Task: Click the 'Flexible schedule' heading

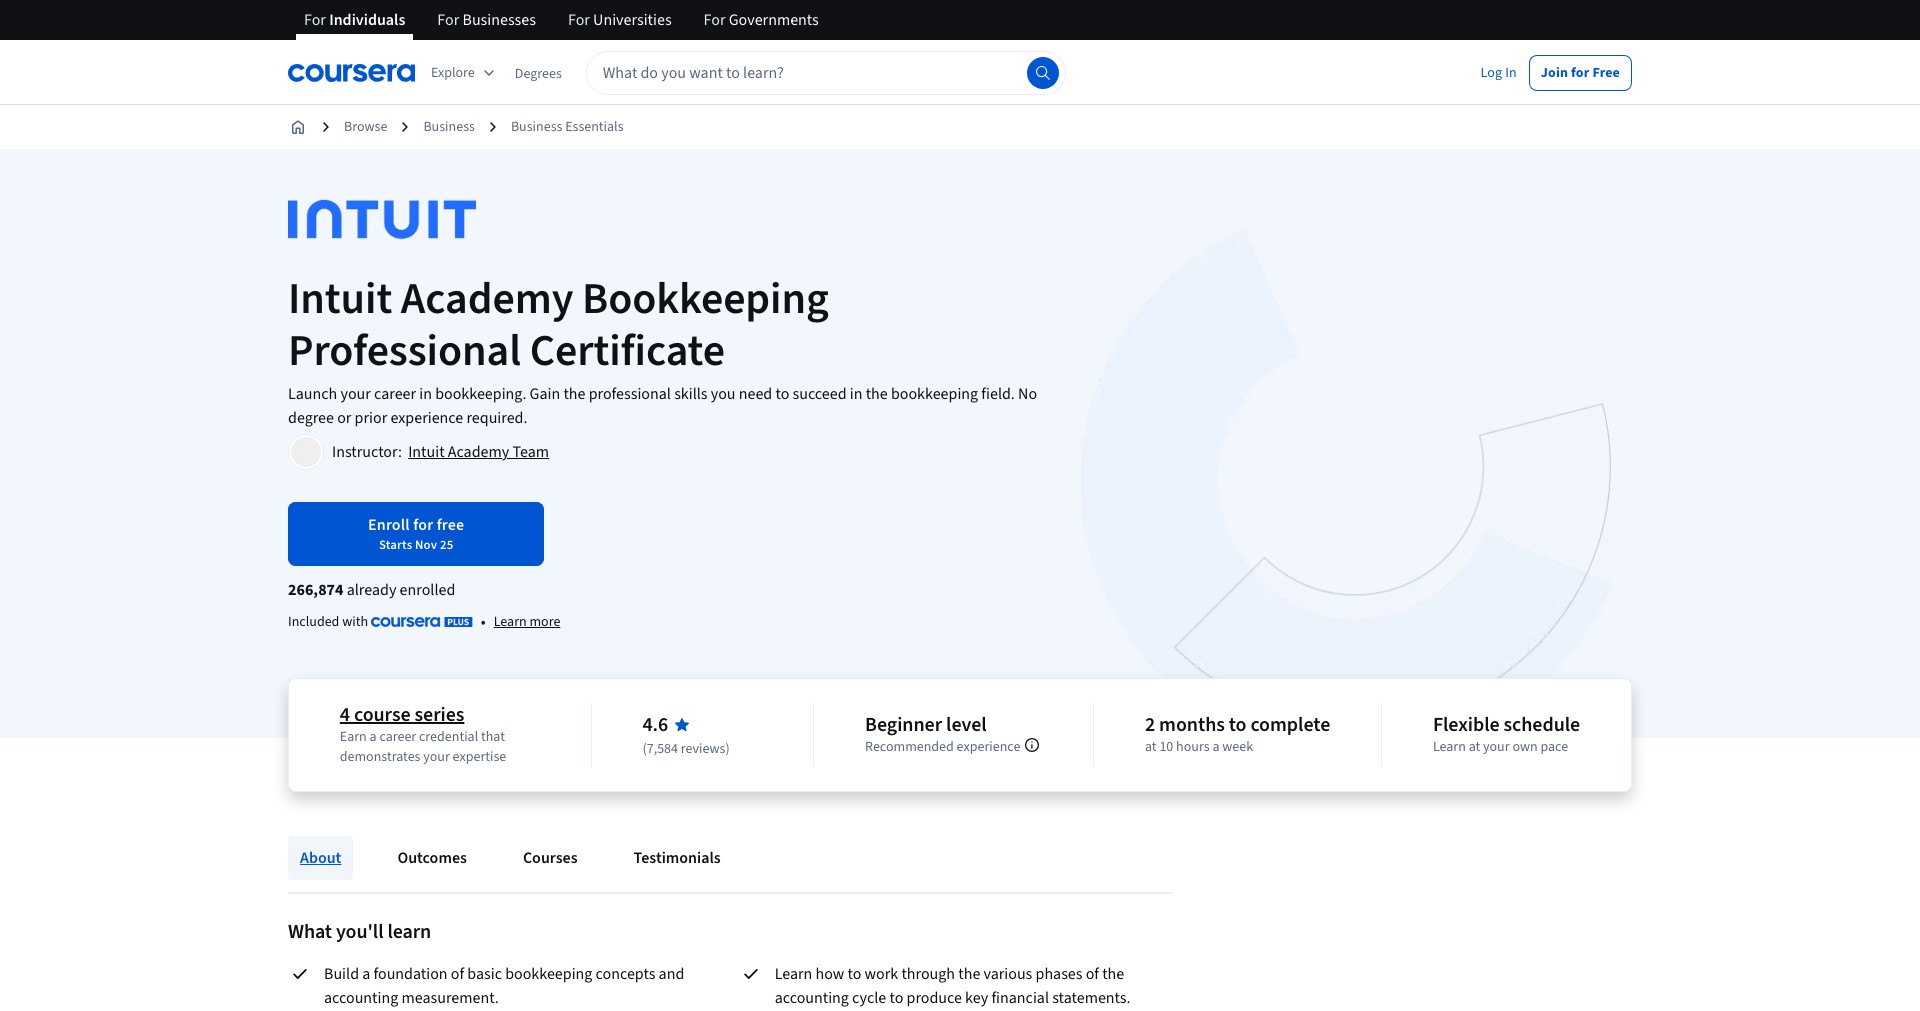Action: click(x=1506, y=725)
